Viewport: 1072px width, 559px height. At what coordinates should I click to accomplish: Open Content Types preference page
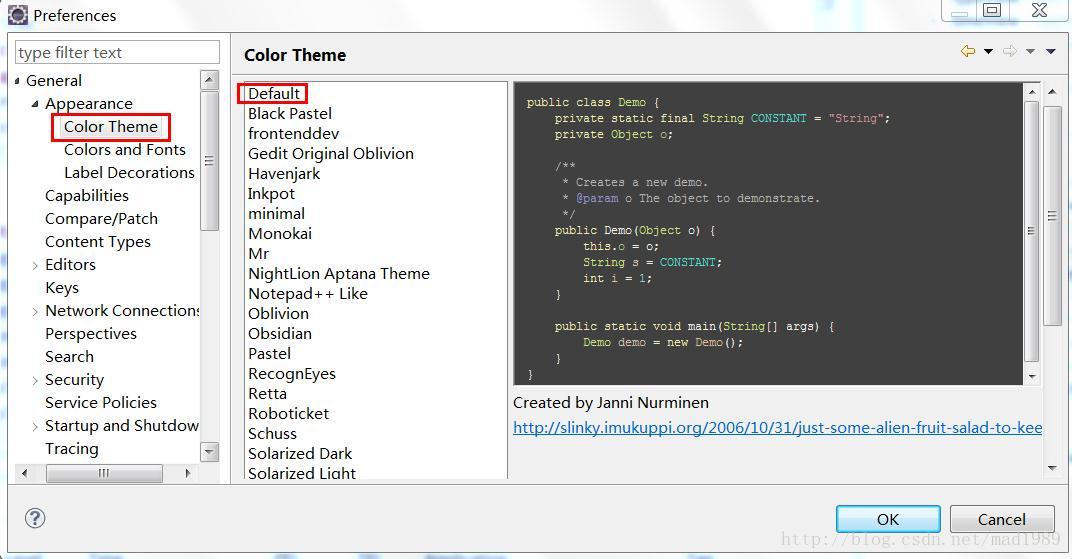click(x=98, y=242)
